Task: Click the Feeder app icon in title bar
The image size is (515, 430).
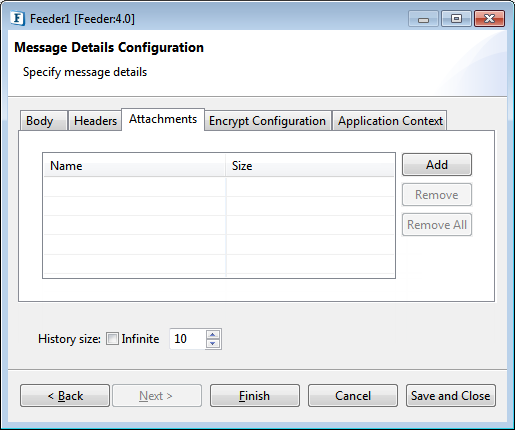Action: click(17, 18)
